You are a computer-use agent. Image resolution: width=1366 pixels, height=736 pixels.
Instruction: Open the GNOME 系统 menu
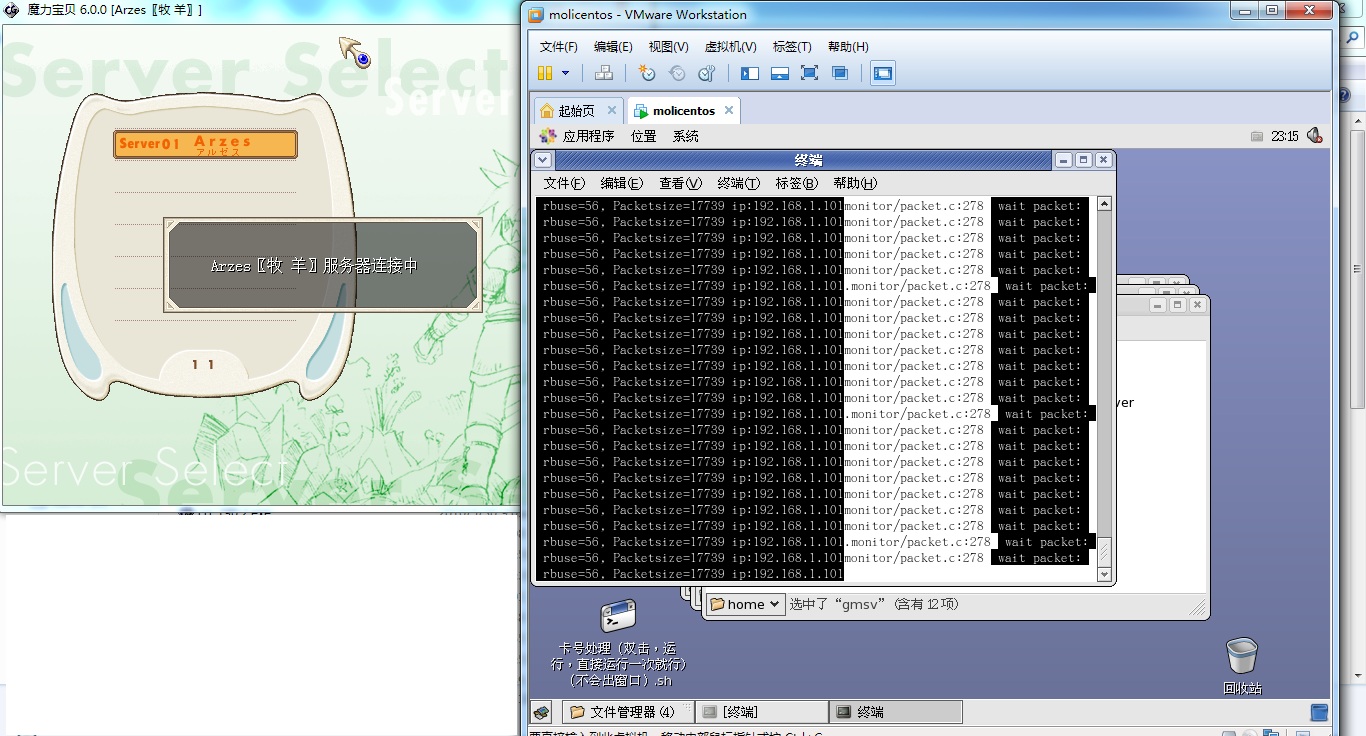[686, 136]
